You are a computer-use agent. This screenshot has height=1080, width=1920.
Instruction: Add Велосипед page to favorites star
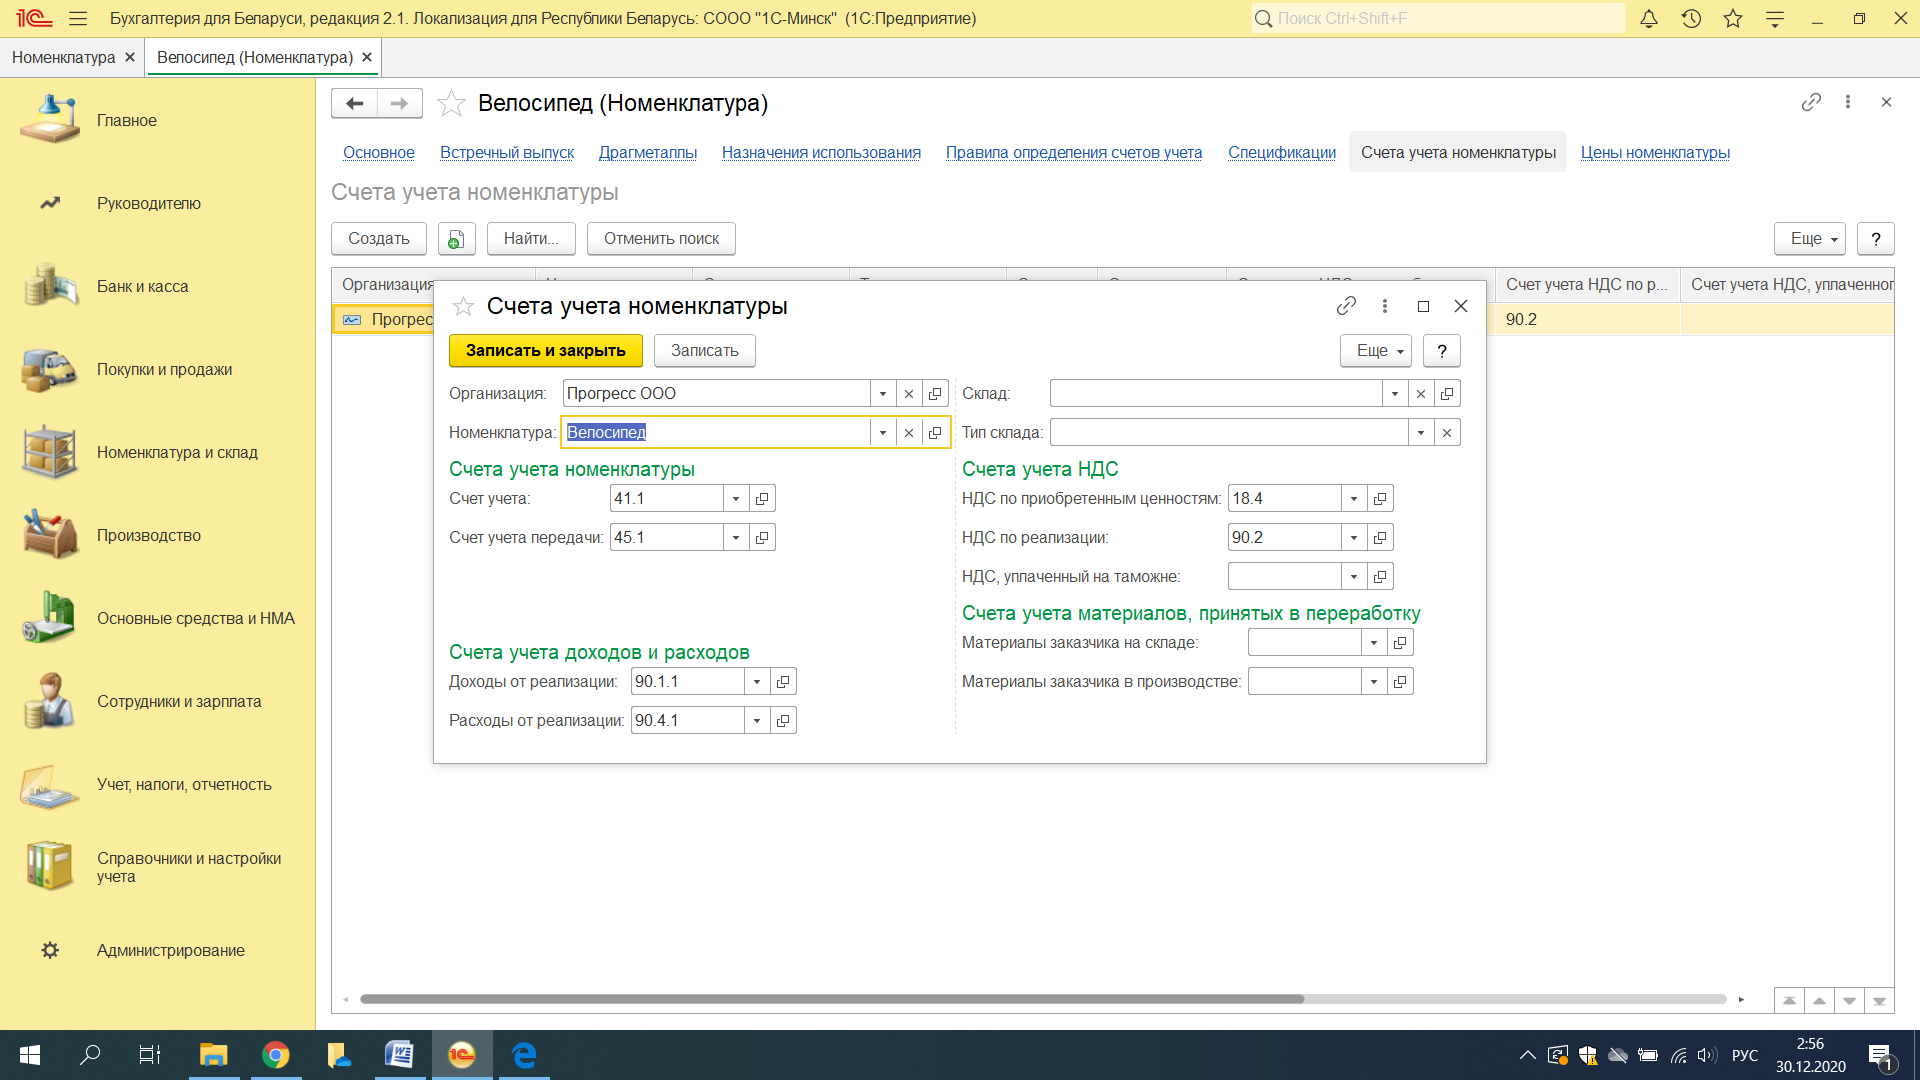[x=451, y=103]
